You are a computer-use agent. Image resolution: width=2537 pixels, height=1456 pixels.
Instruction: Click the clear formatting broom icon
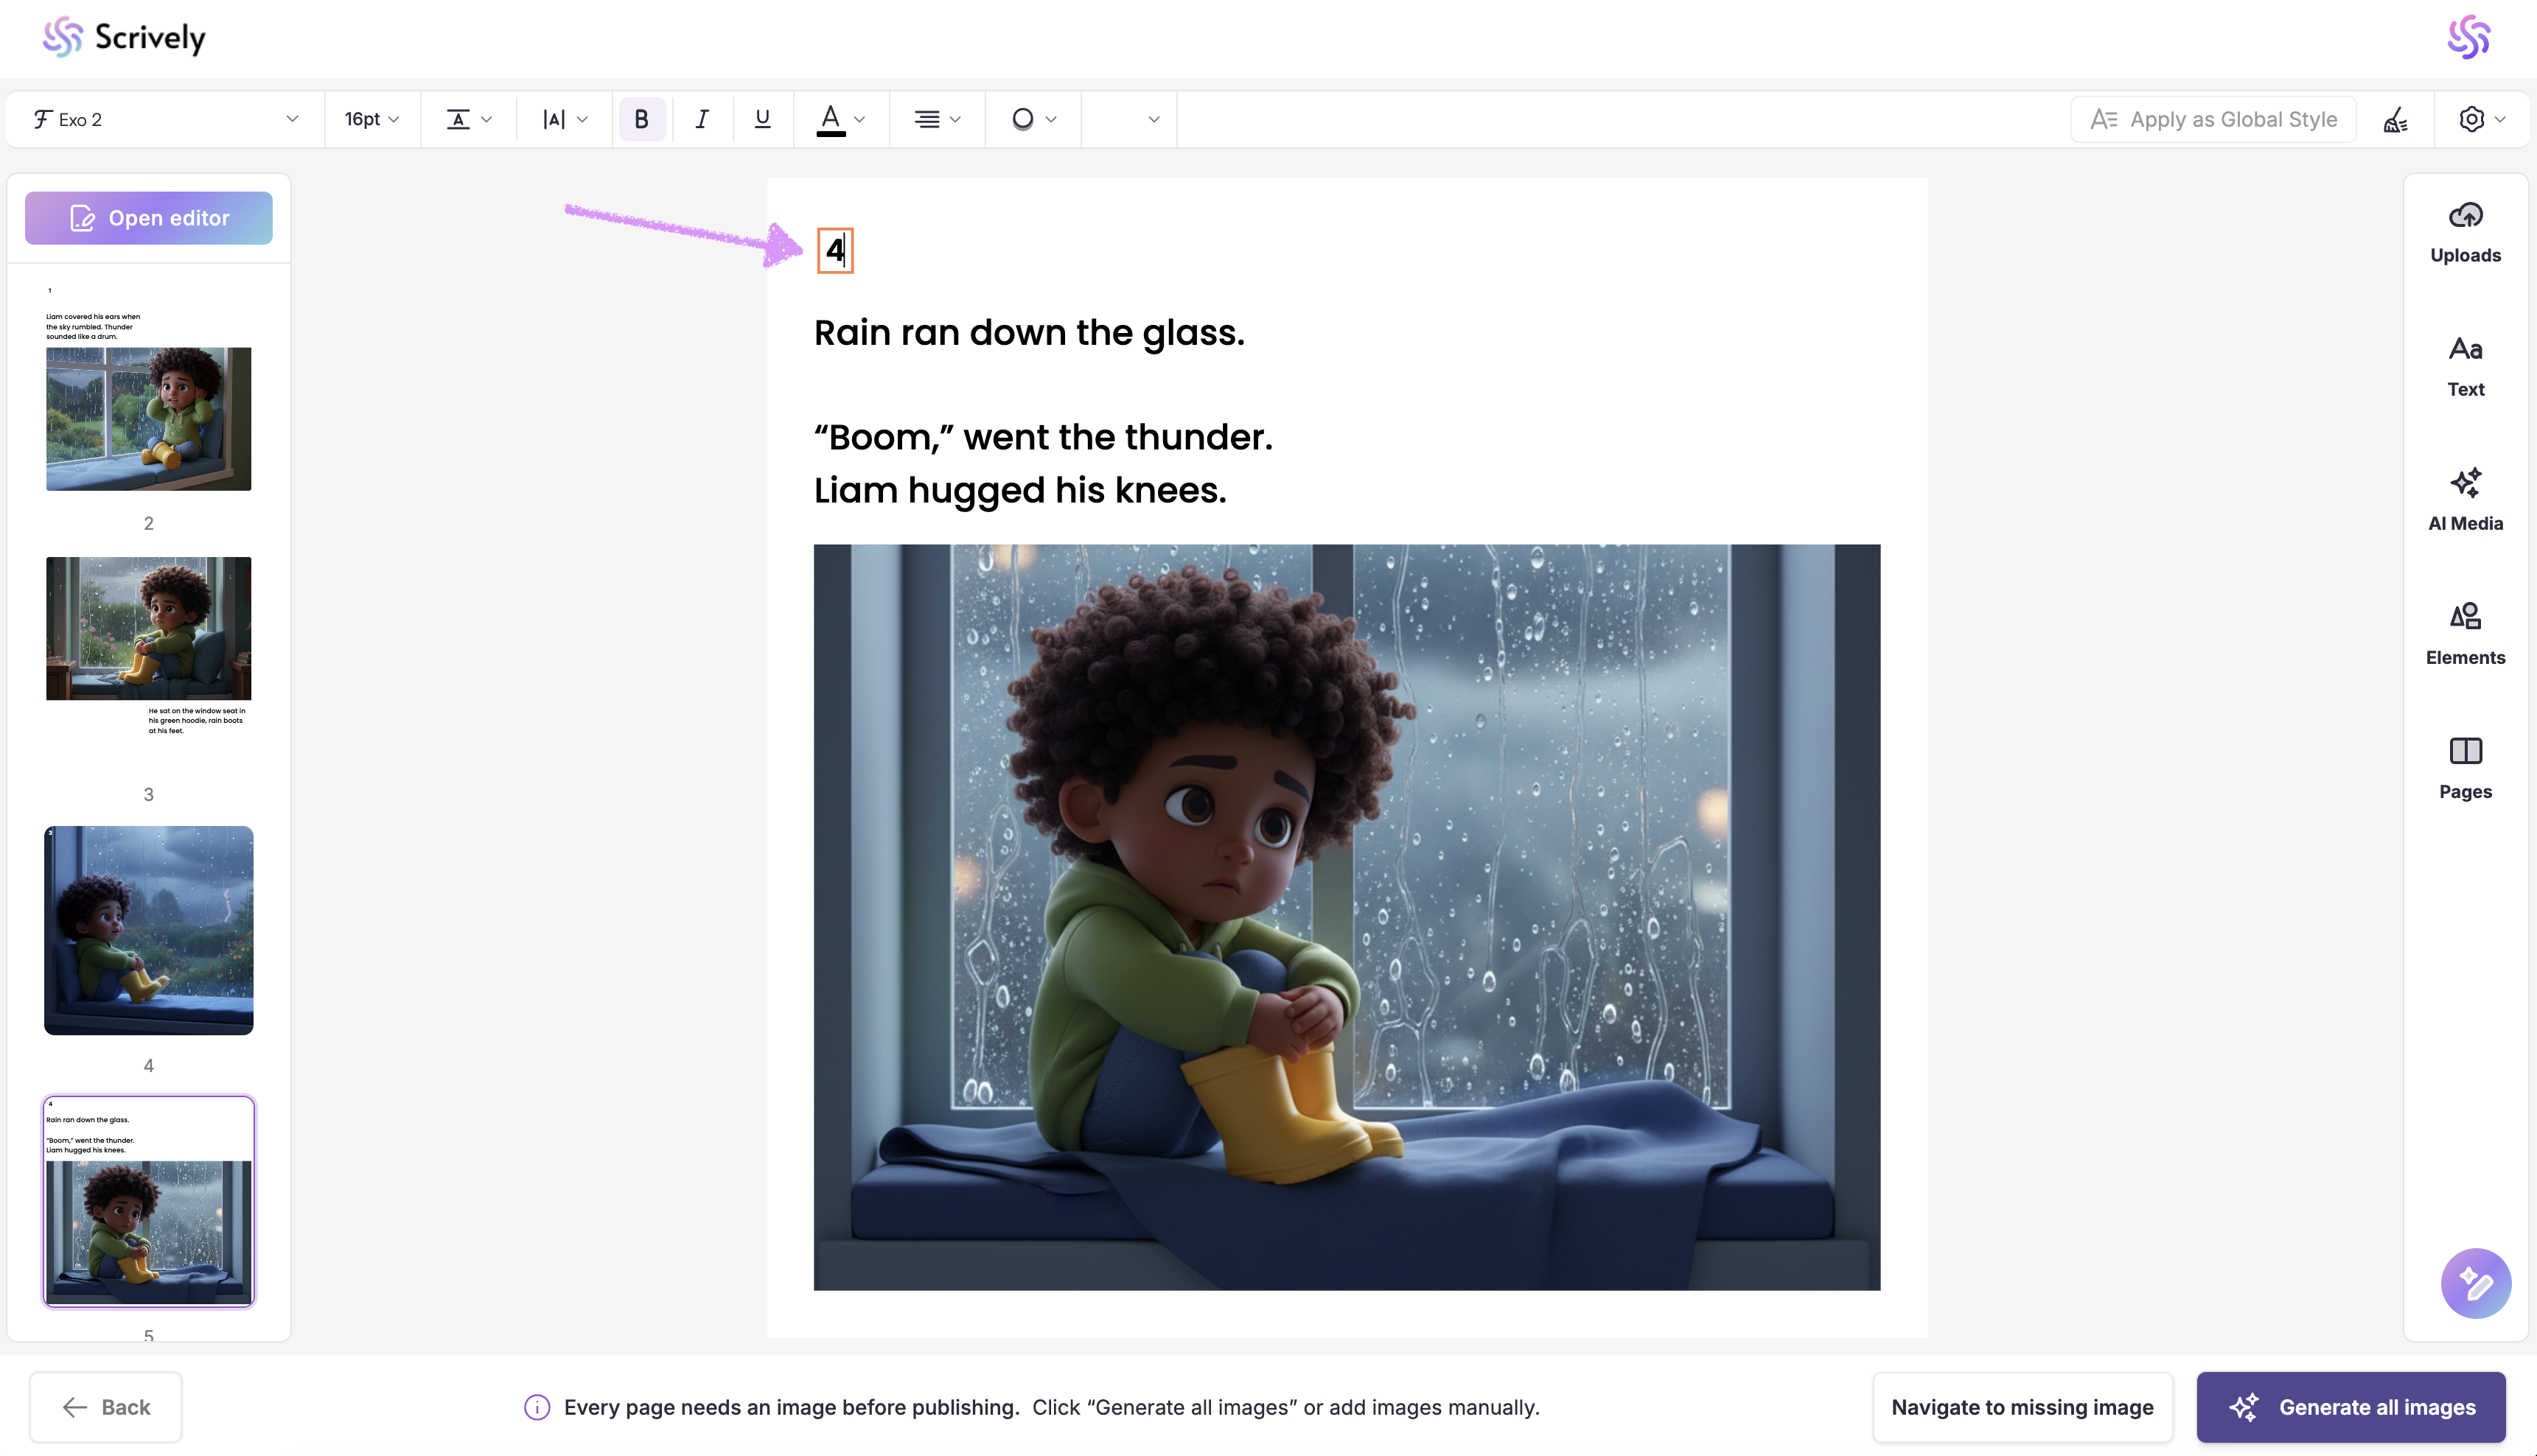[x=2395, y=120]
